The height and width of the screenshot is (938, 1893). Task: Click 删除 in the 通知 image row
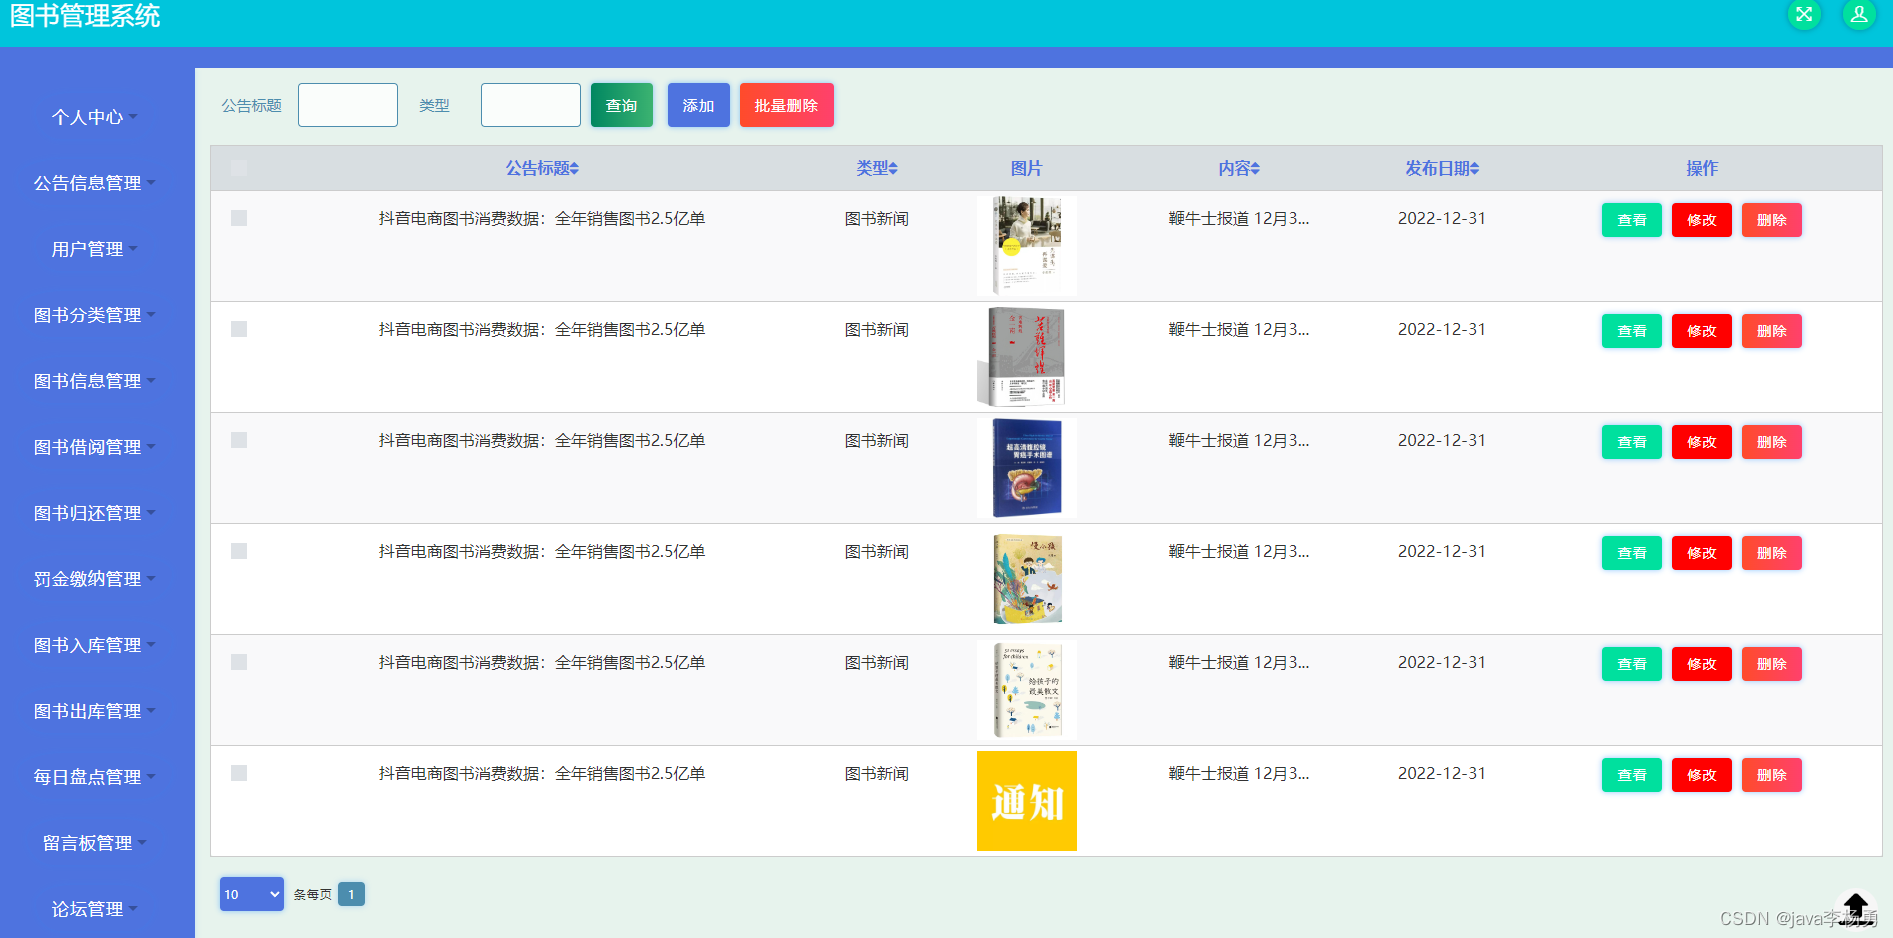point(1772,775)
